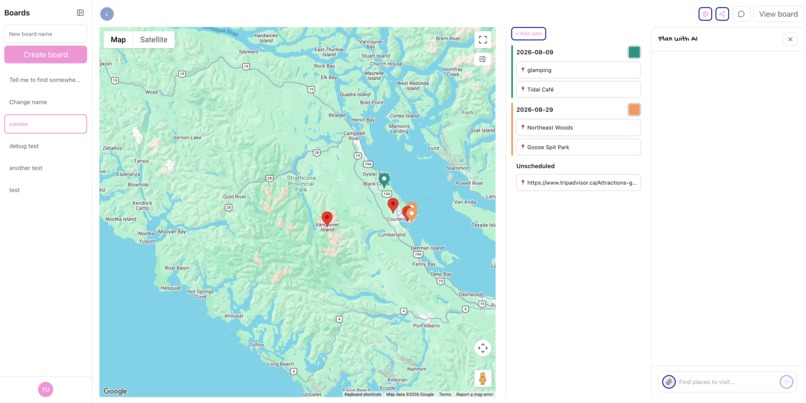Click the 2026-08-09 date heading
Image resolution: width=806 pixels, height=403 pixels.
coord(535,52)
